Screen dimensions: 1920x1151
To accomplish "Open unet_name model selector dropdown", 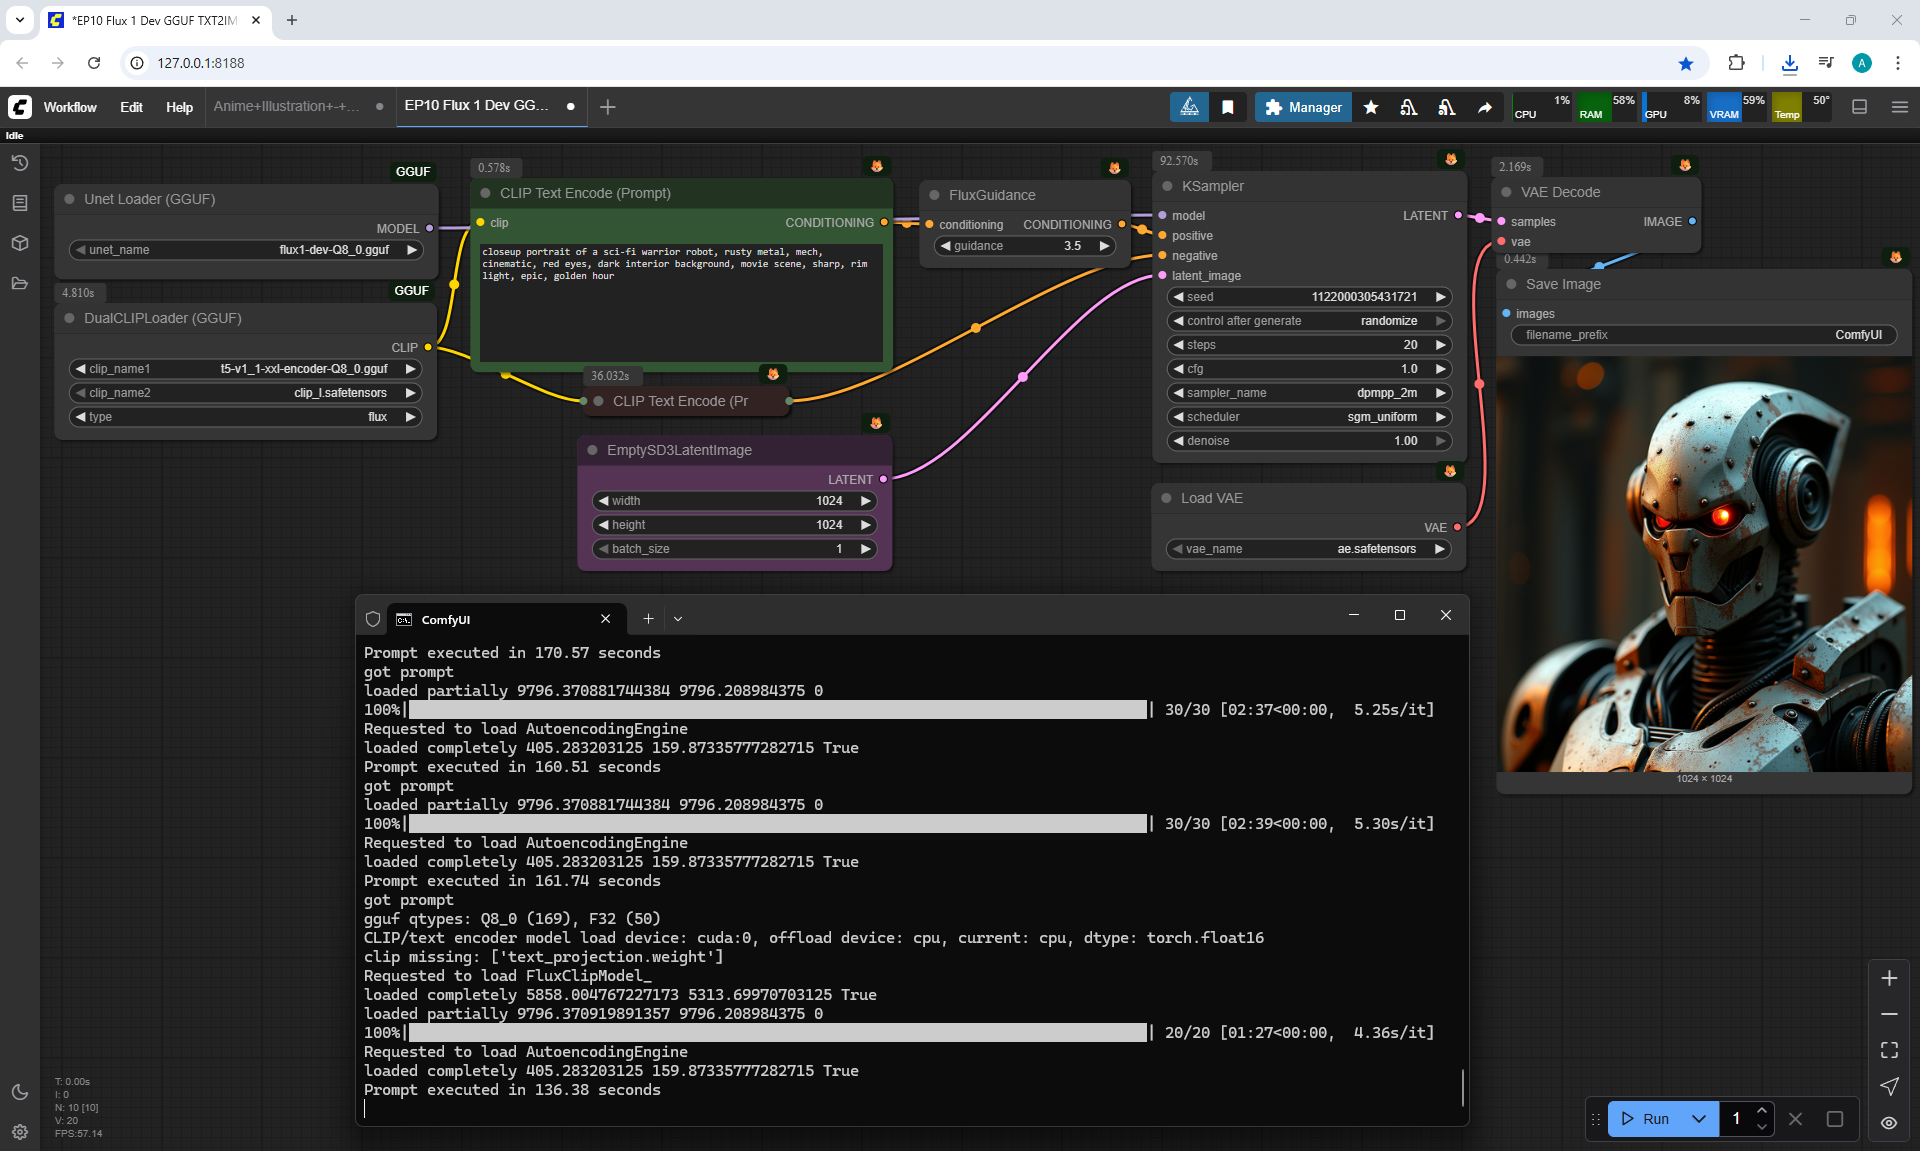I will click(x=245, y=250).
